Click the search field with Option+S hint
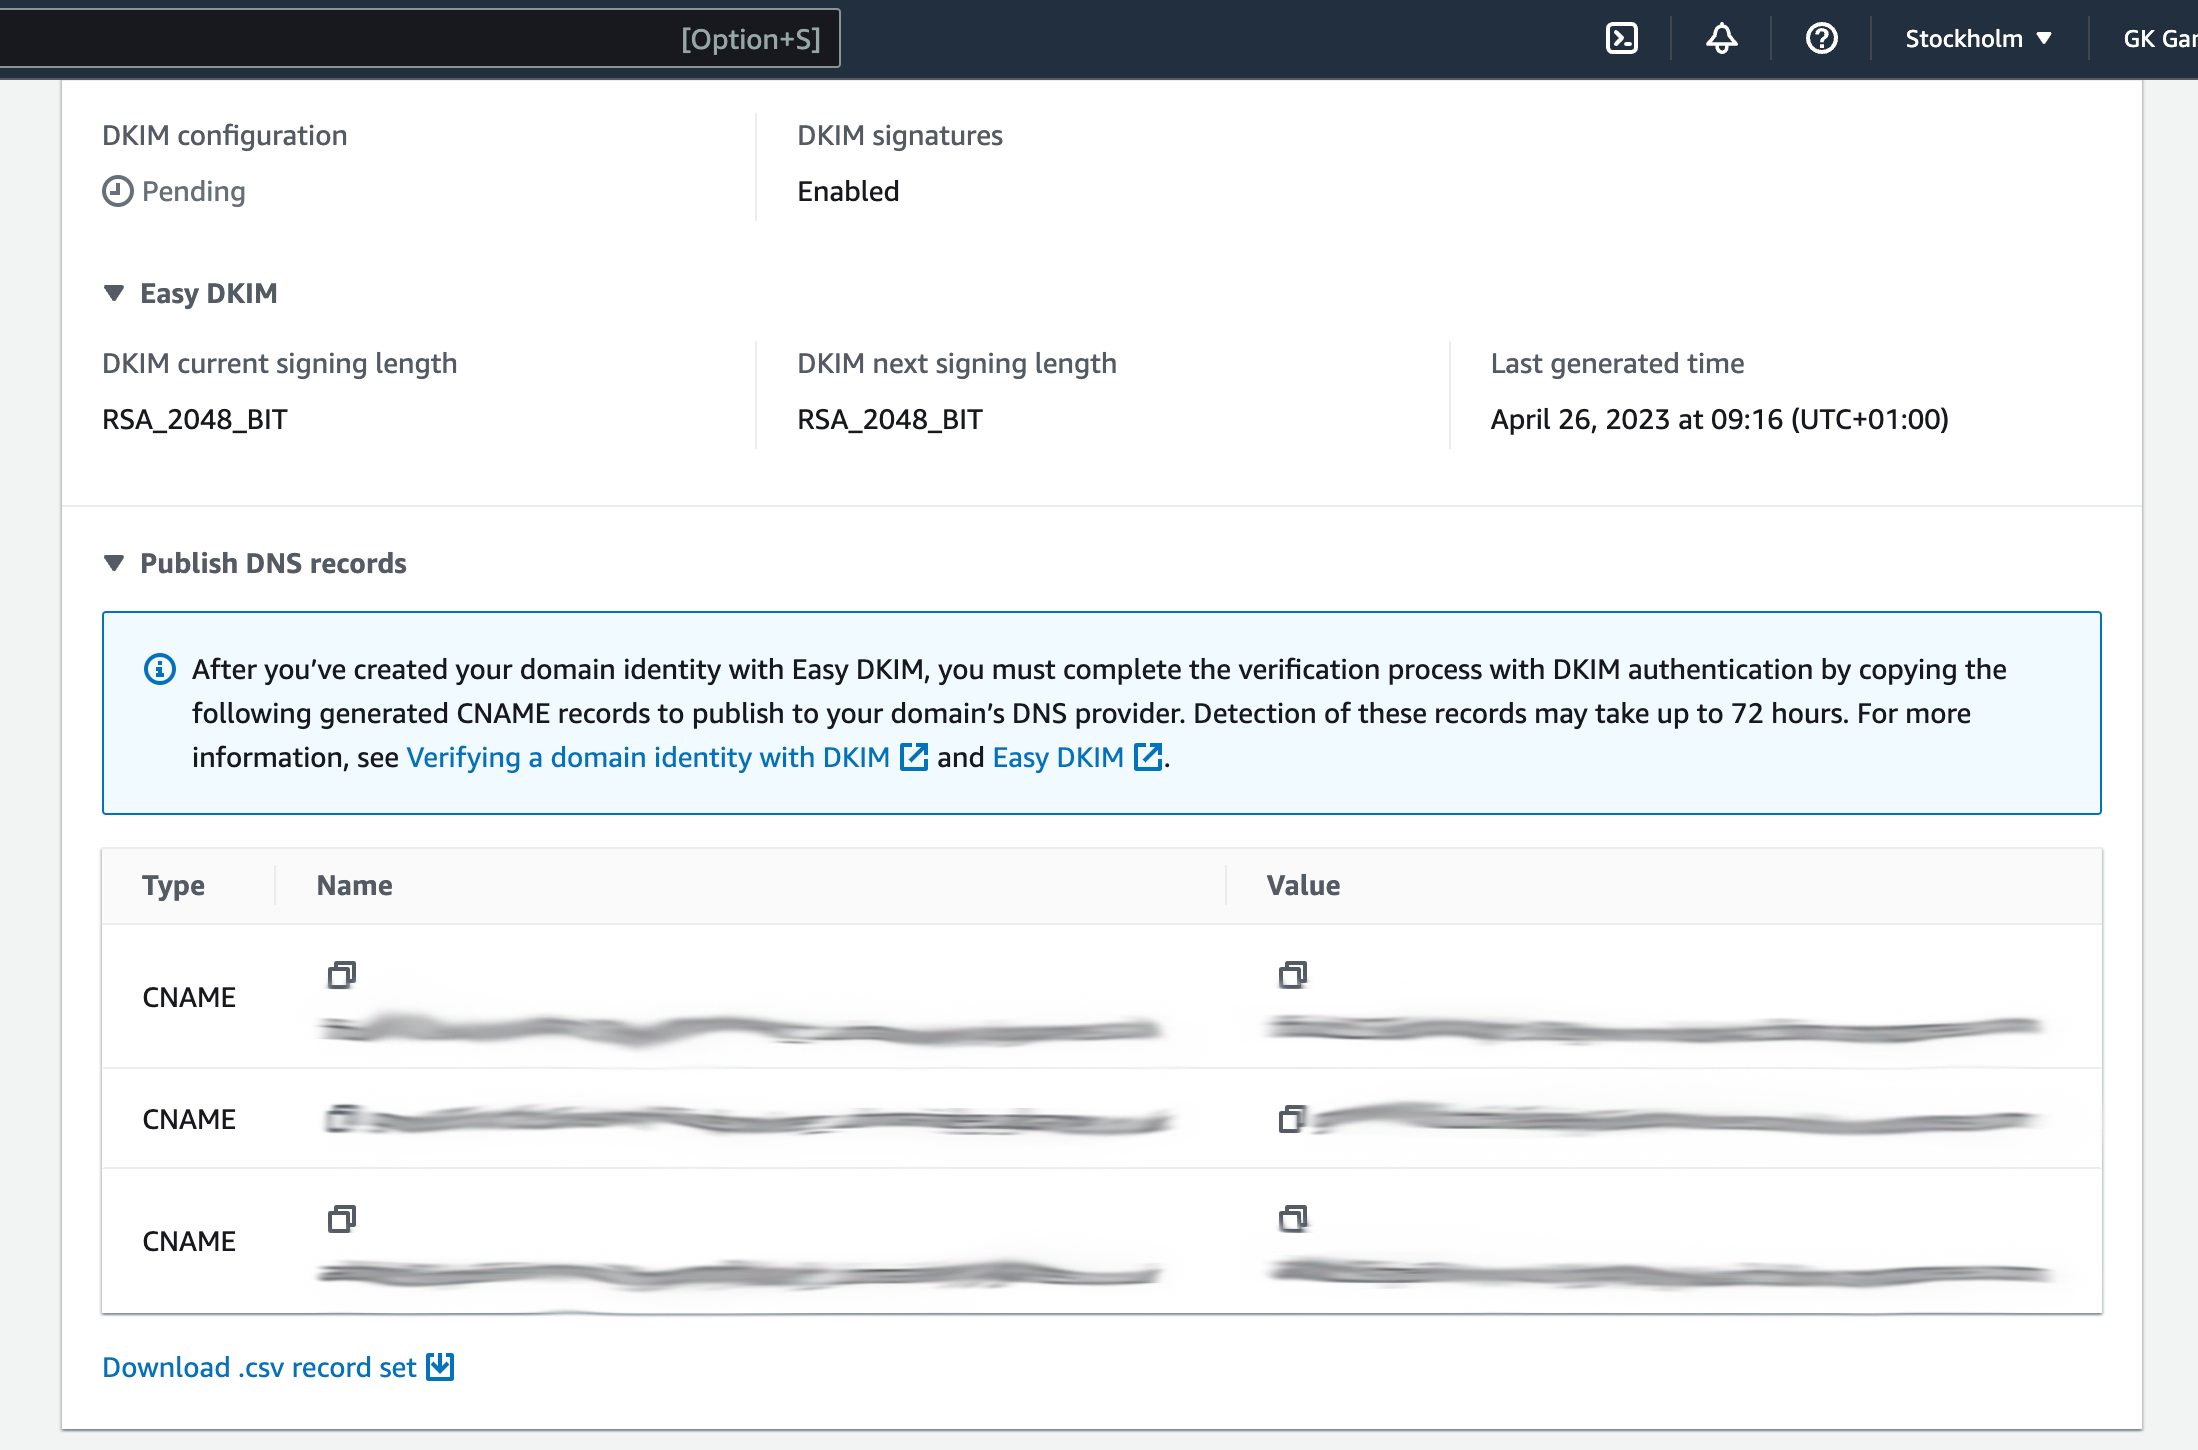 coord(420,39)
